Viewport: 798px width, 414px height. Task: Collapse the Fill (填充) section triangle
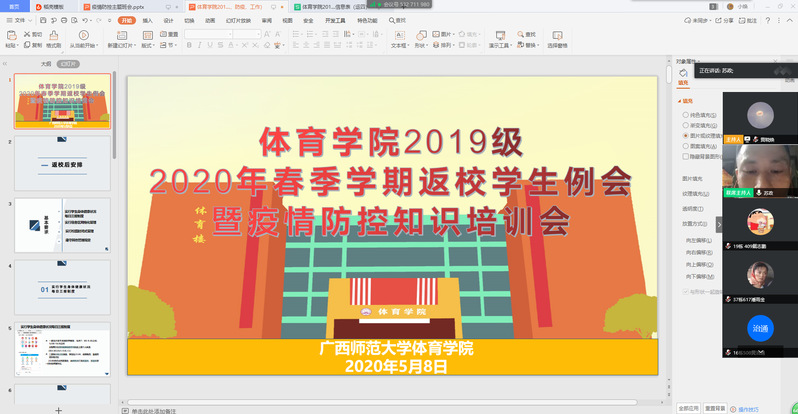point(680,101)
